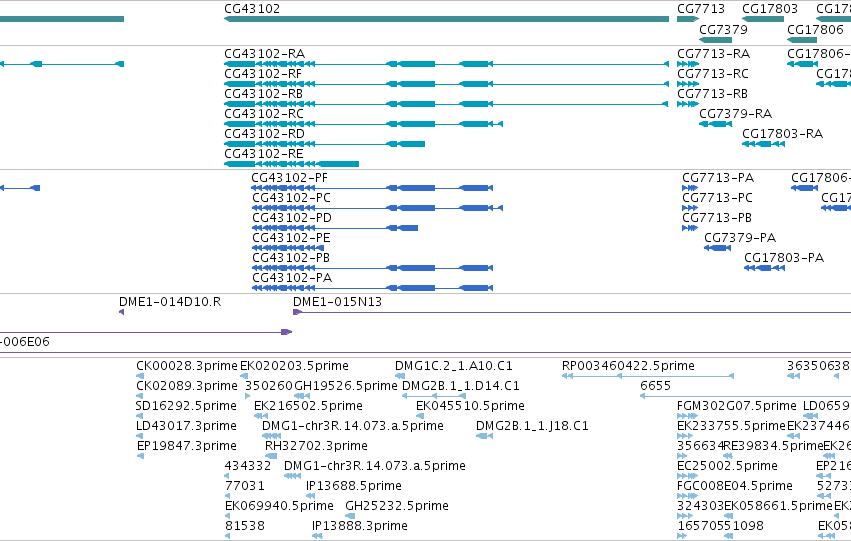Click the 434332 feature label
851x541 pixels.
tap(248, 466)
